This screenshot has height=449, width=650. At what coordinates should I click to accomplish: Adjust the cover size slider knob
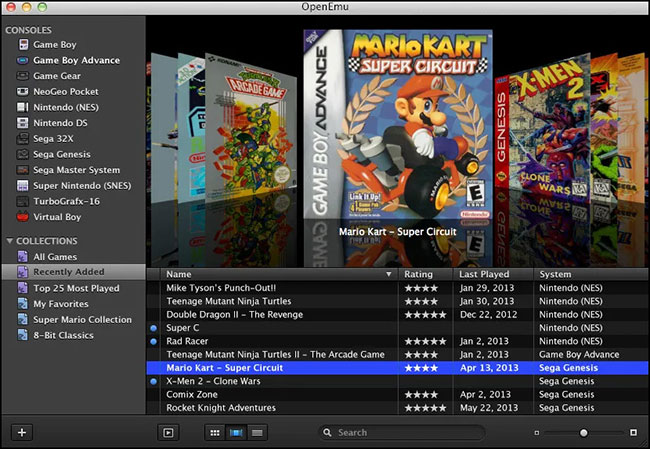[x=584, y=433]
